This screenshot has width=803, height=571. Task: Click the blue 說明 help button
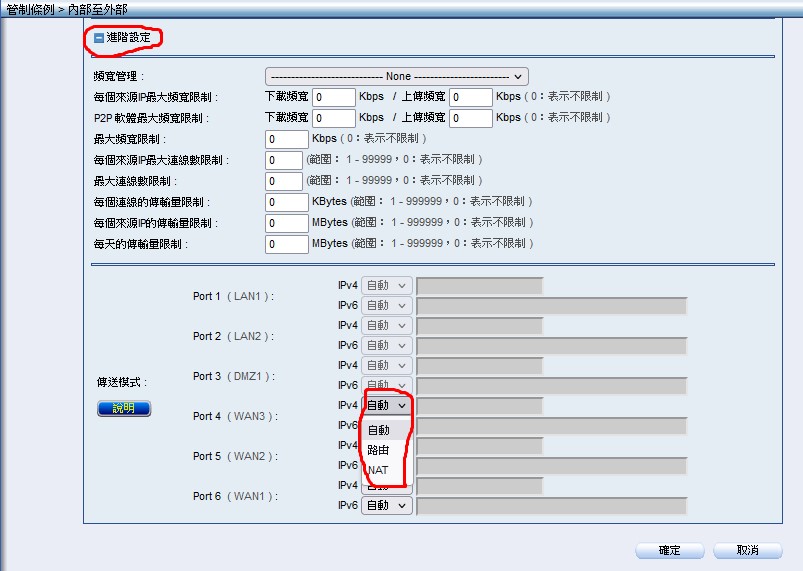click(124, 408)
